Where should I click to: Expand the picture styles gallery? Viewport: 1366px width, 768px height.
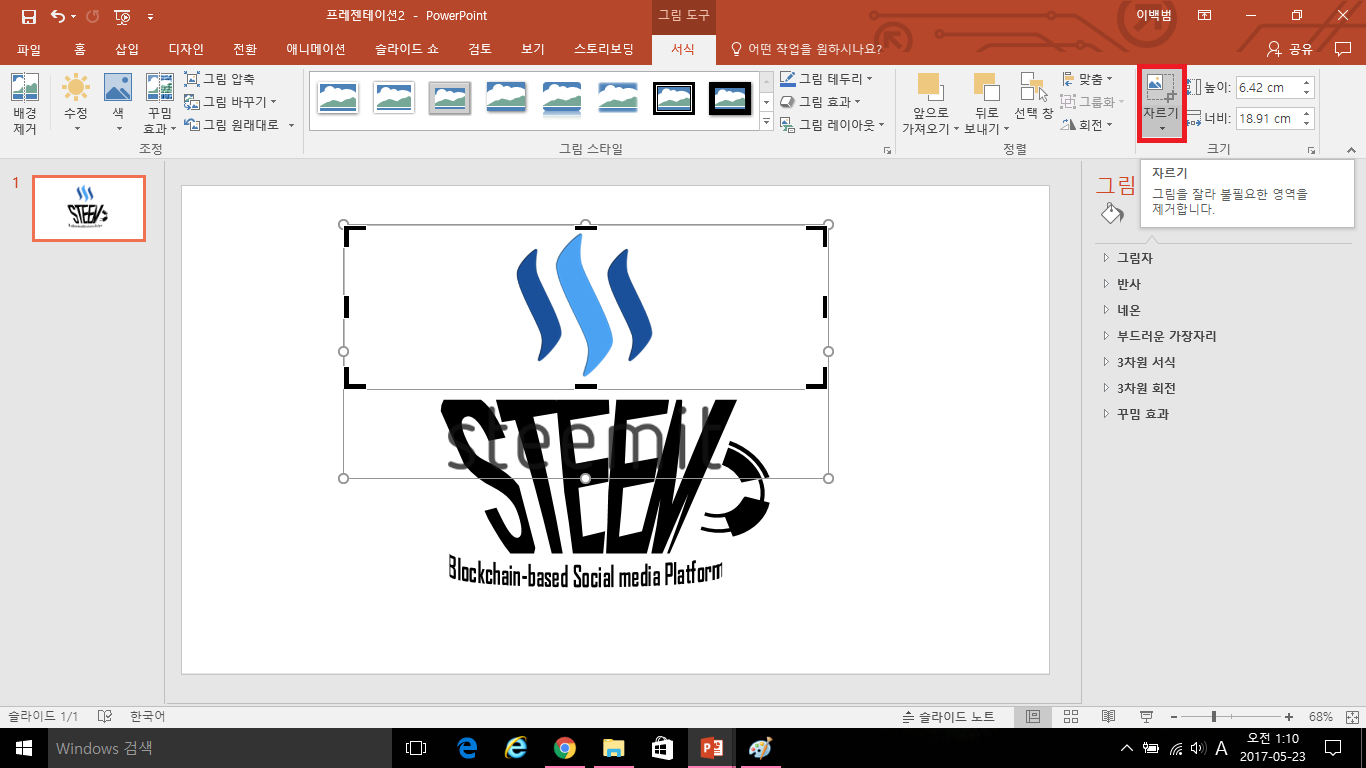click(767, 122)
